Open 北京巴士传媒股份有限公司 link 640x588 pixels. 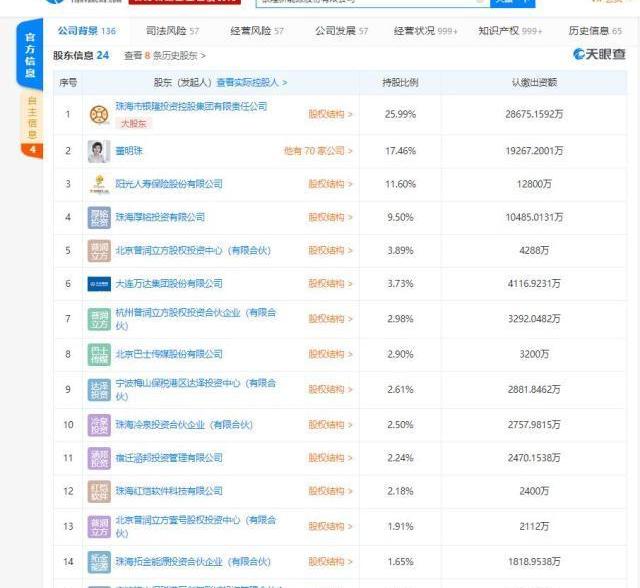169,354
